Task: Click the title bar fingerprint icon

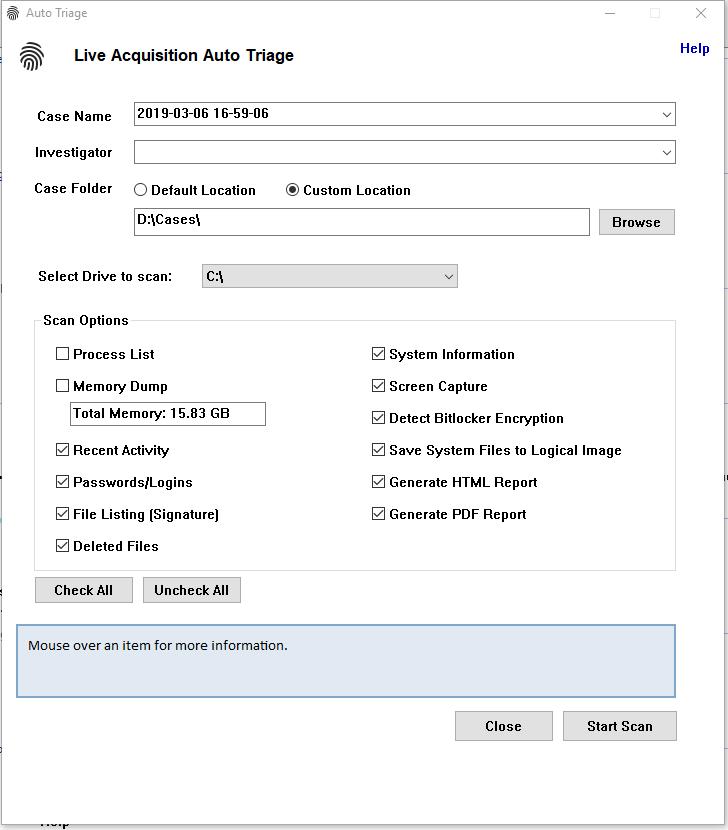Action: [12, 13]
